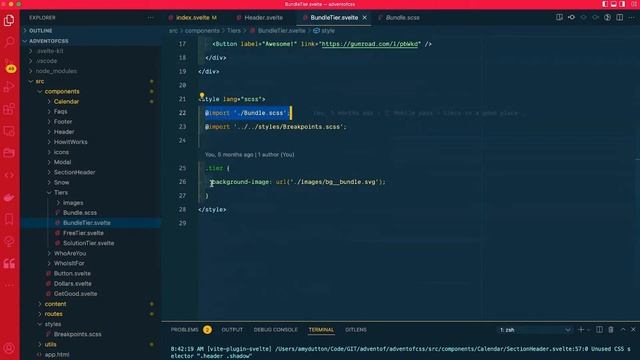Open the code brackets icon view

coord(9,175)
